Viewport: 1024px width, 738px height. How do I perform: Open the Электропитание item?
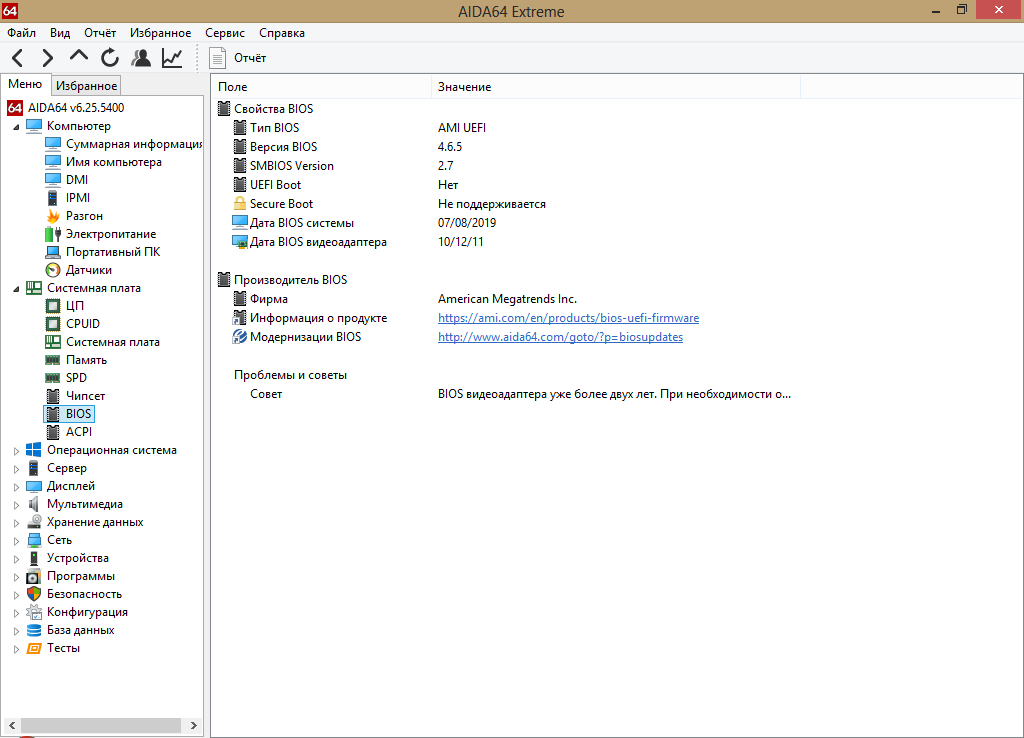[101, 234]
